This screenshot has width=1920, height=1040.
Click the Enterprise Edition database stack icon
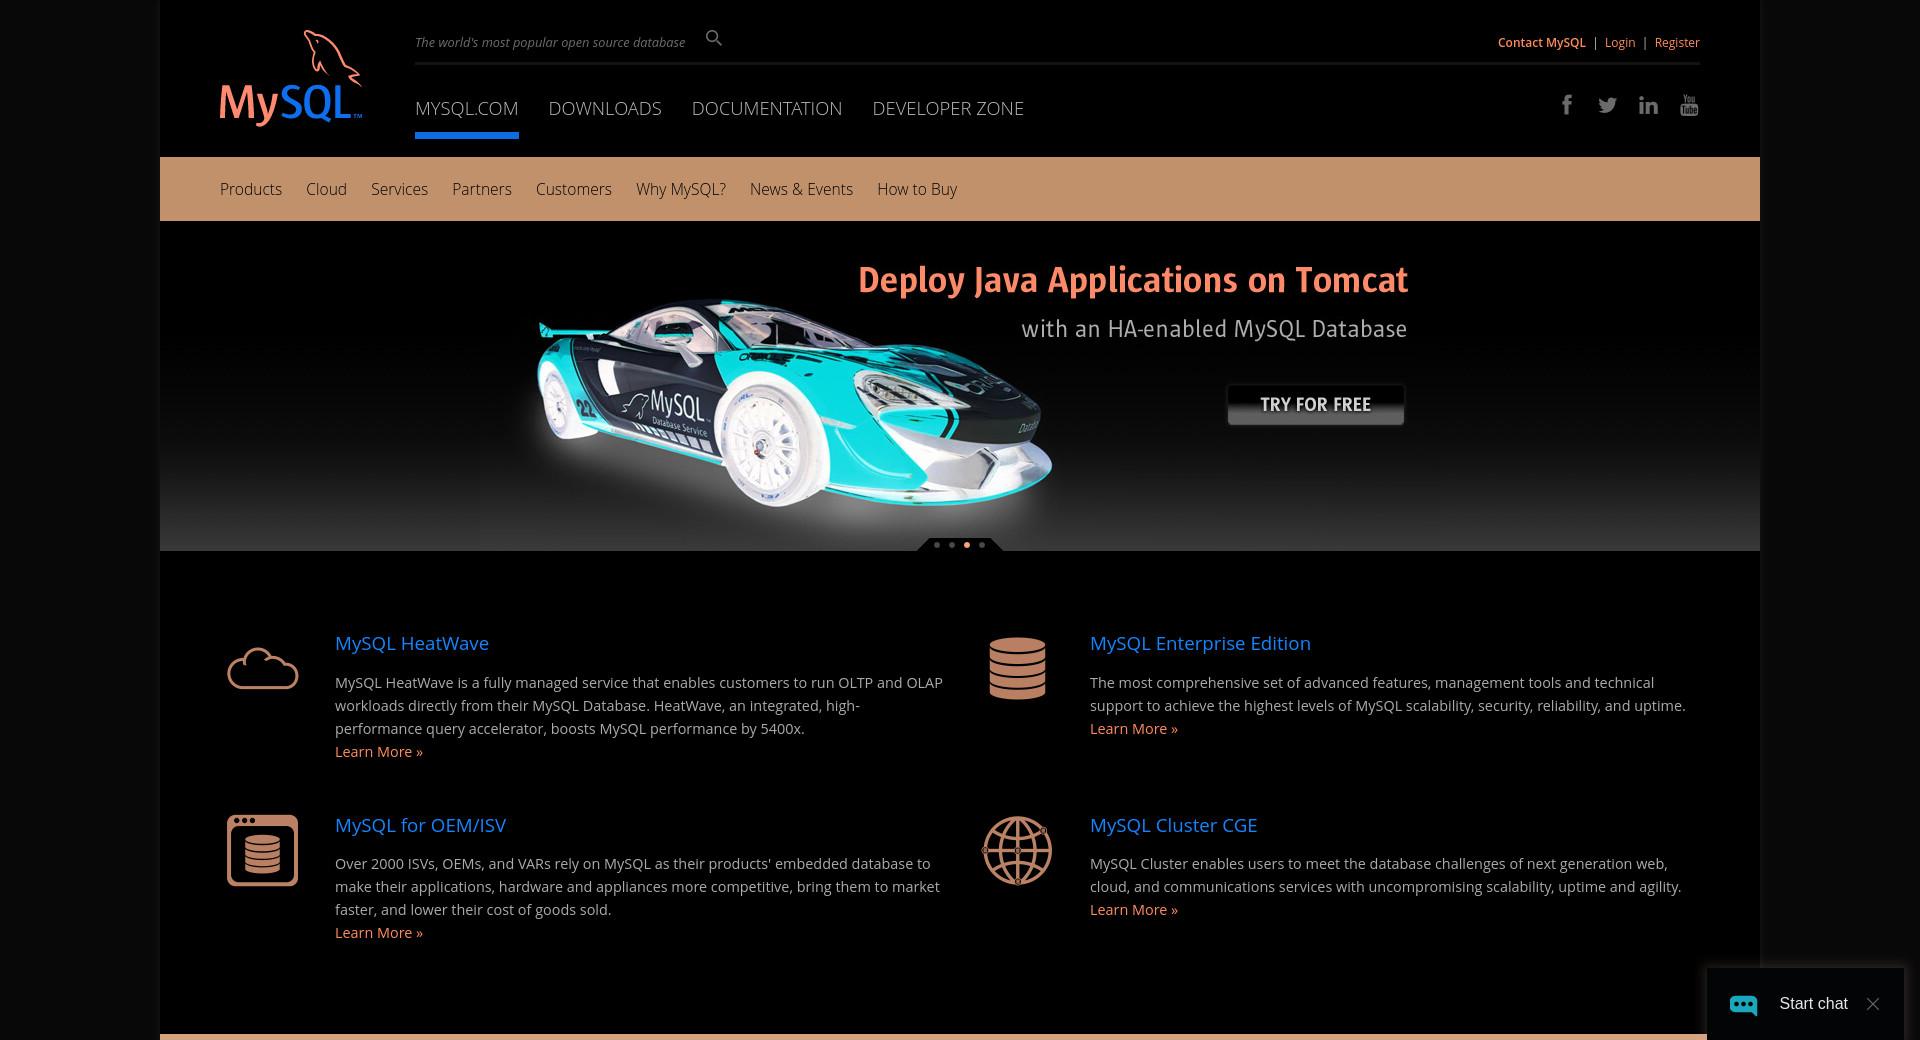coord(1017,668)
